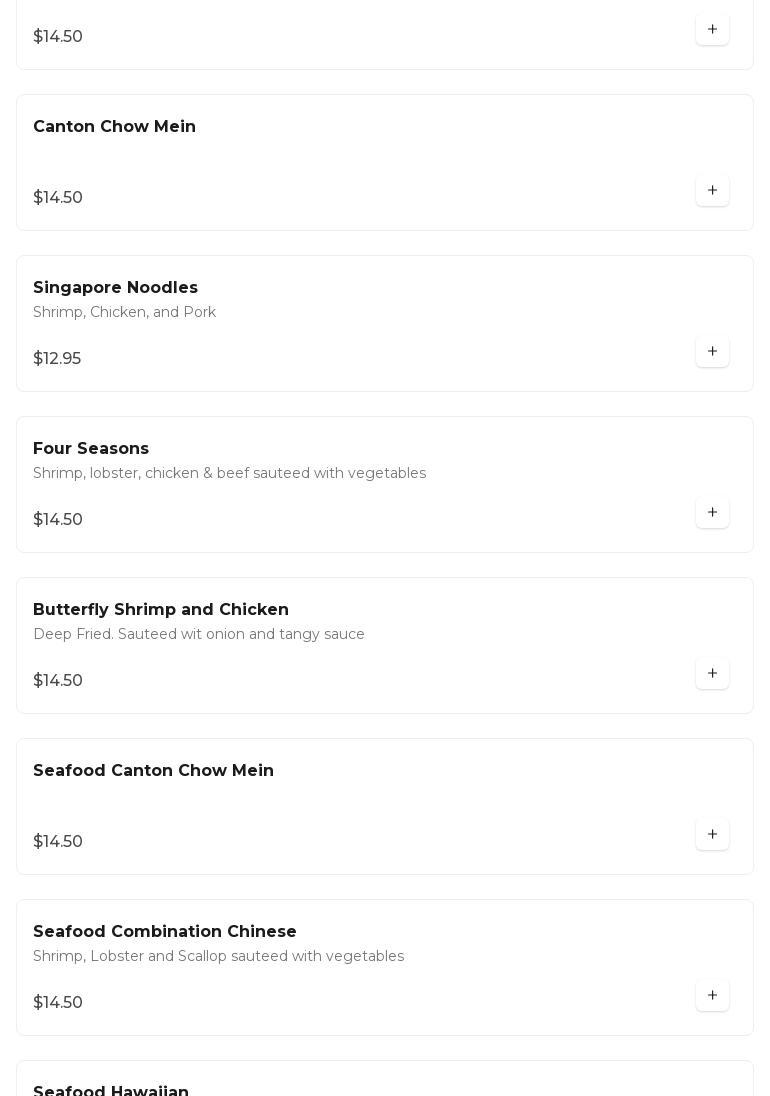Add the item listed above Canton Chow Mein
This screenshot has height=1096, width=770.
tap(712, 29)
